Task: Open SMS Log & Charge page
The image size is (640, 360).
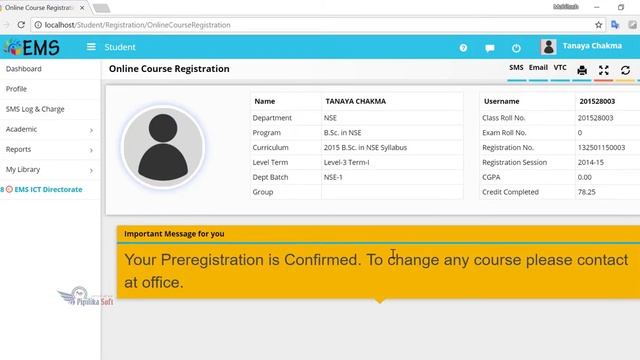Action: click(x=35, y=109)
